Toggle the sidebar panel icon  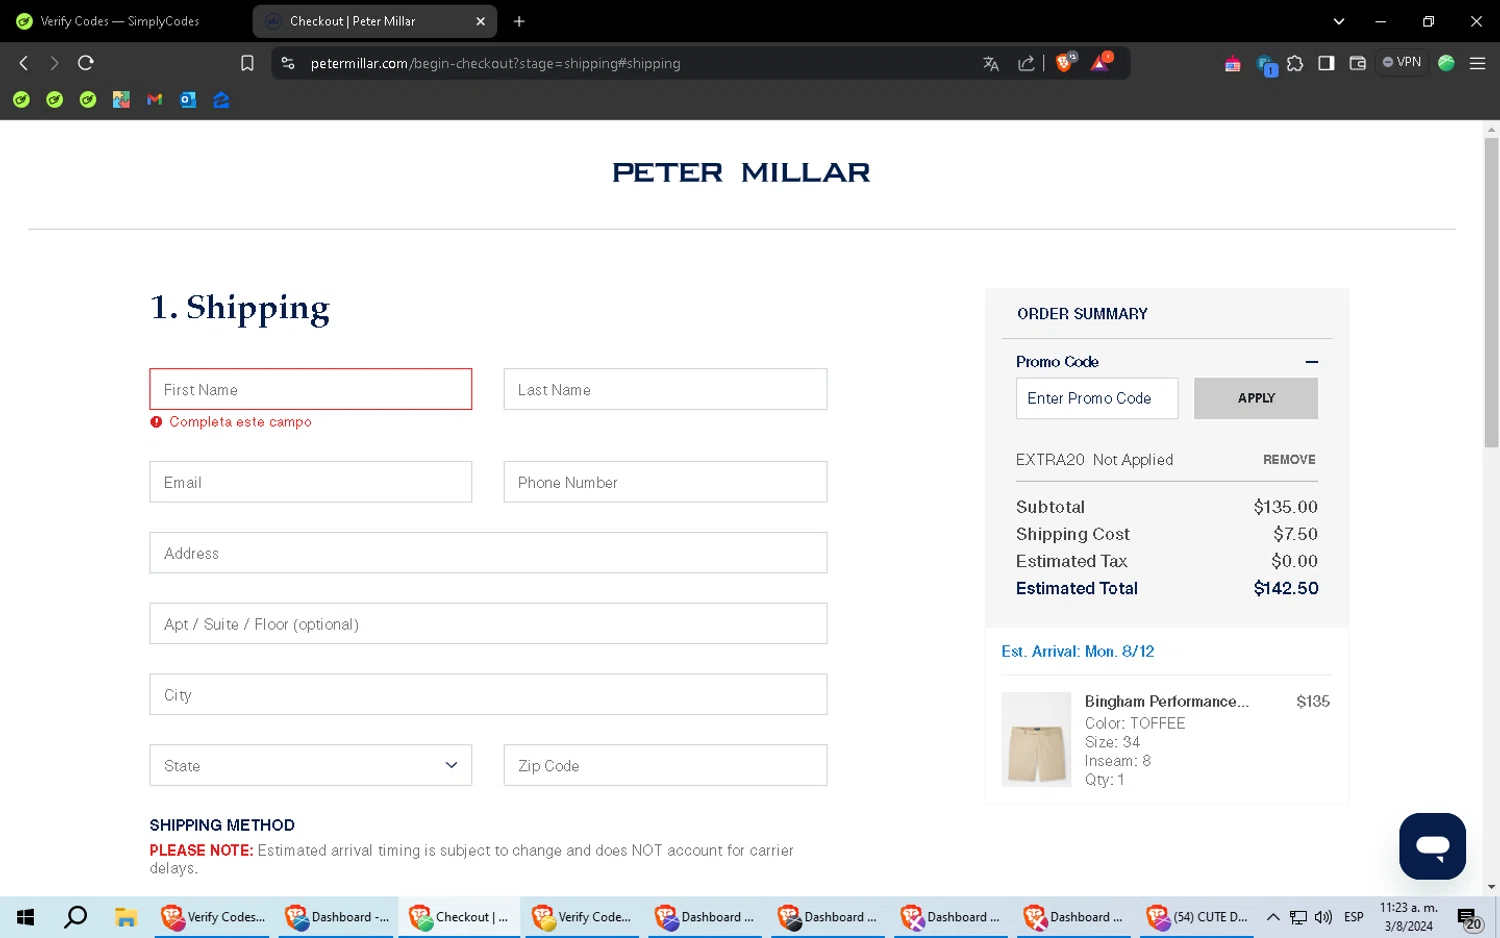click(1326, 63)
